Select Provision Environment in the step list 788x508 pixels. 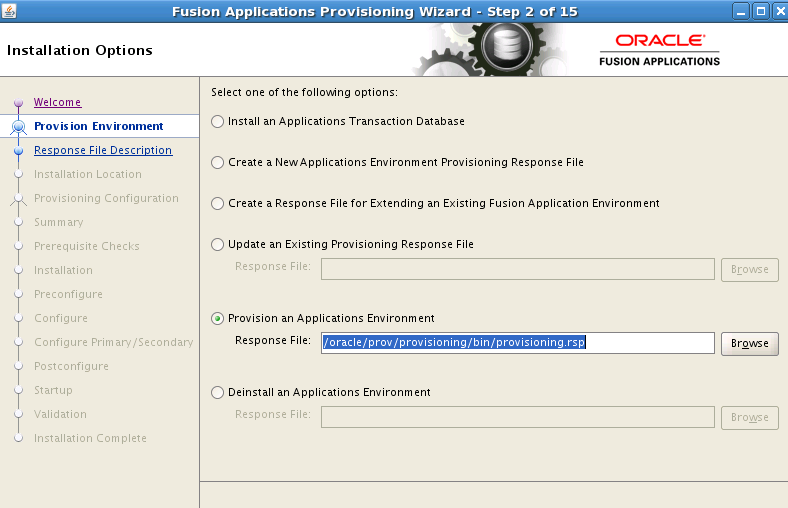98,126
